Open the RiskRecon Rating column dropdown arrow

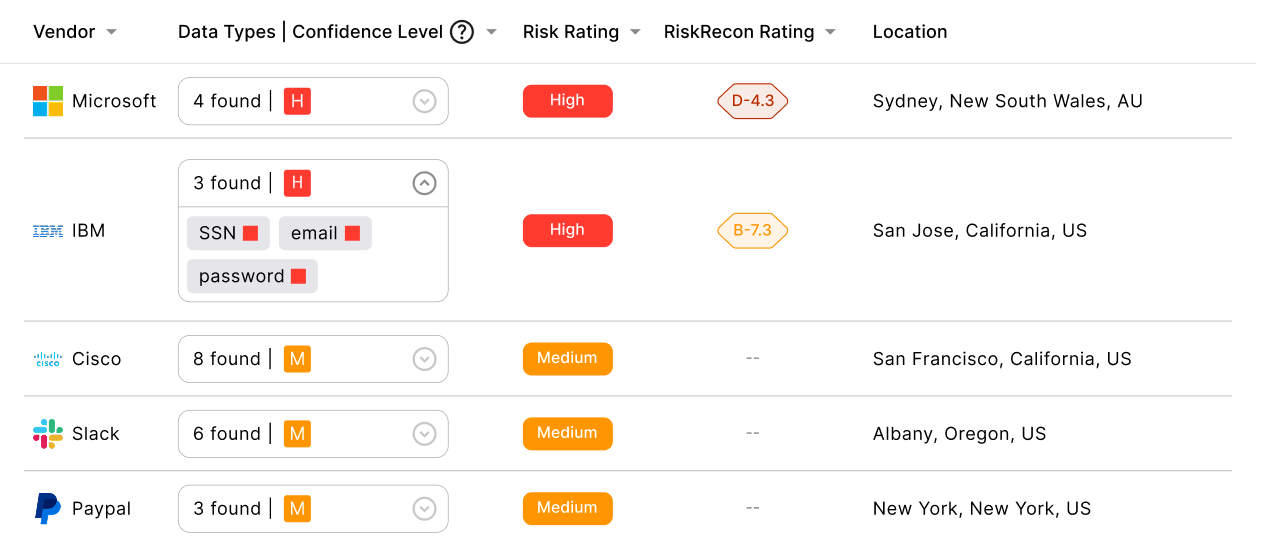830,32
